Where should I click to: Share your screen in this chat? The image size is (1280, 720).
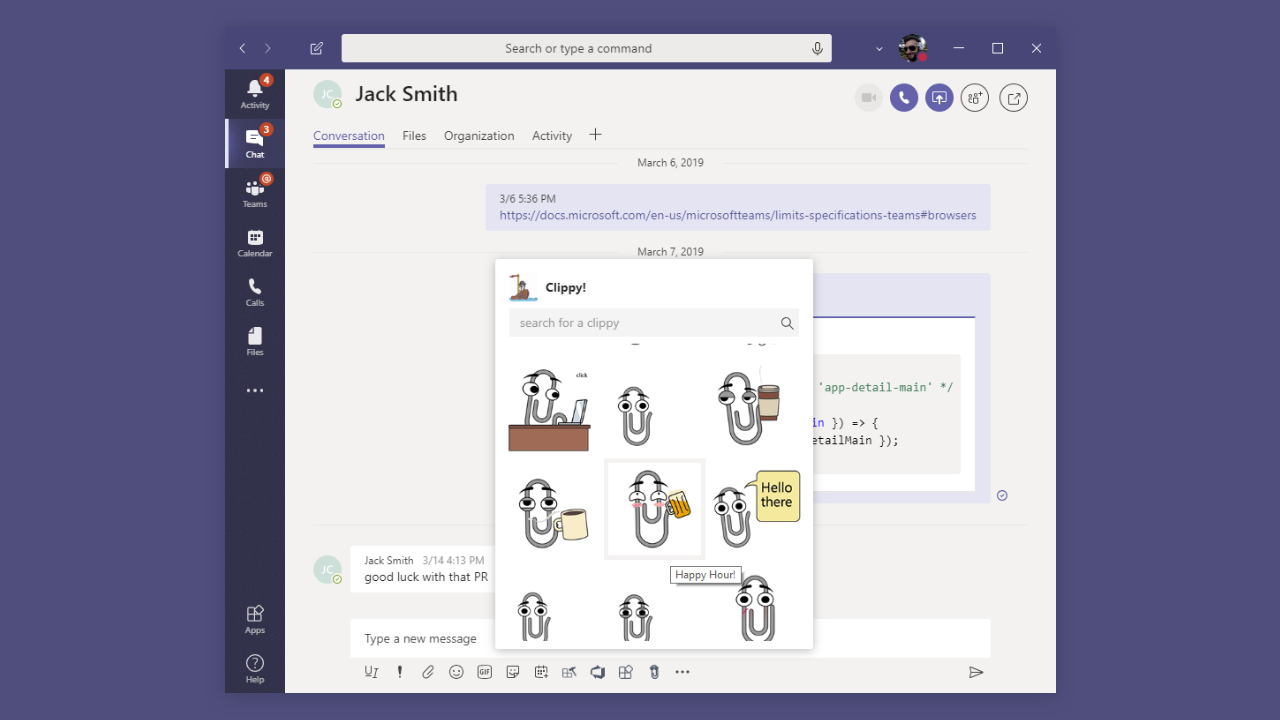pos(939,97)
